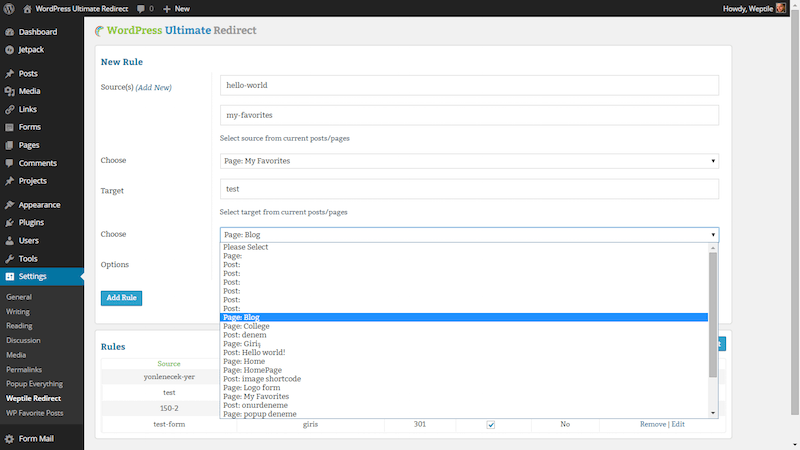This screenshot has width=800, height=450.
Task: Toggle the checkbox in the test-form rule row
Action: (x=491, y=424)
